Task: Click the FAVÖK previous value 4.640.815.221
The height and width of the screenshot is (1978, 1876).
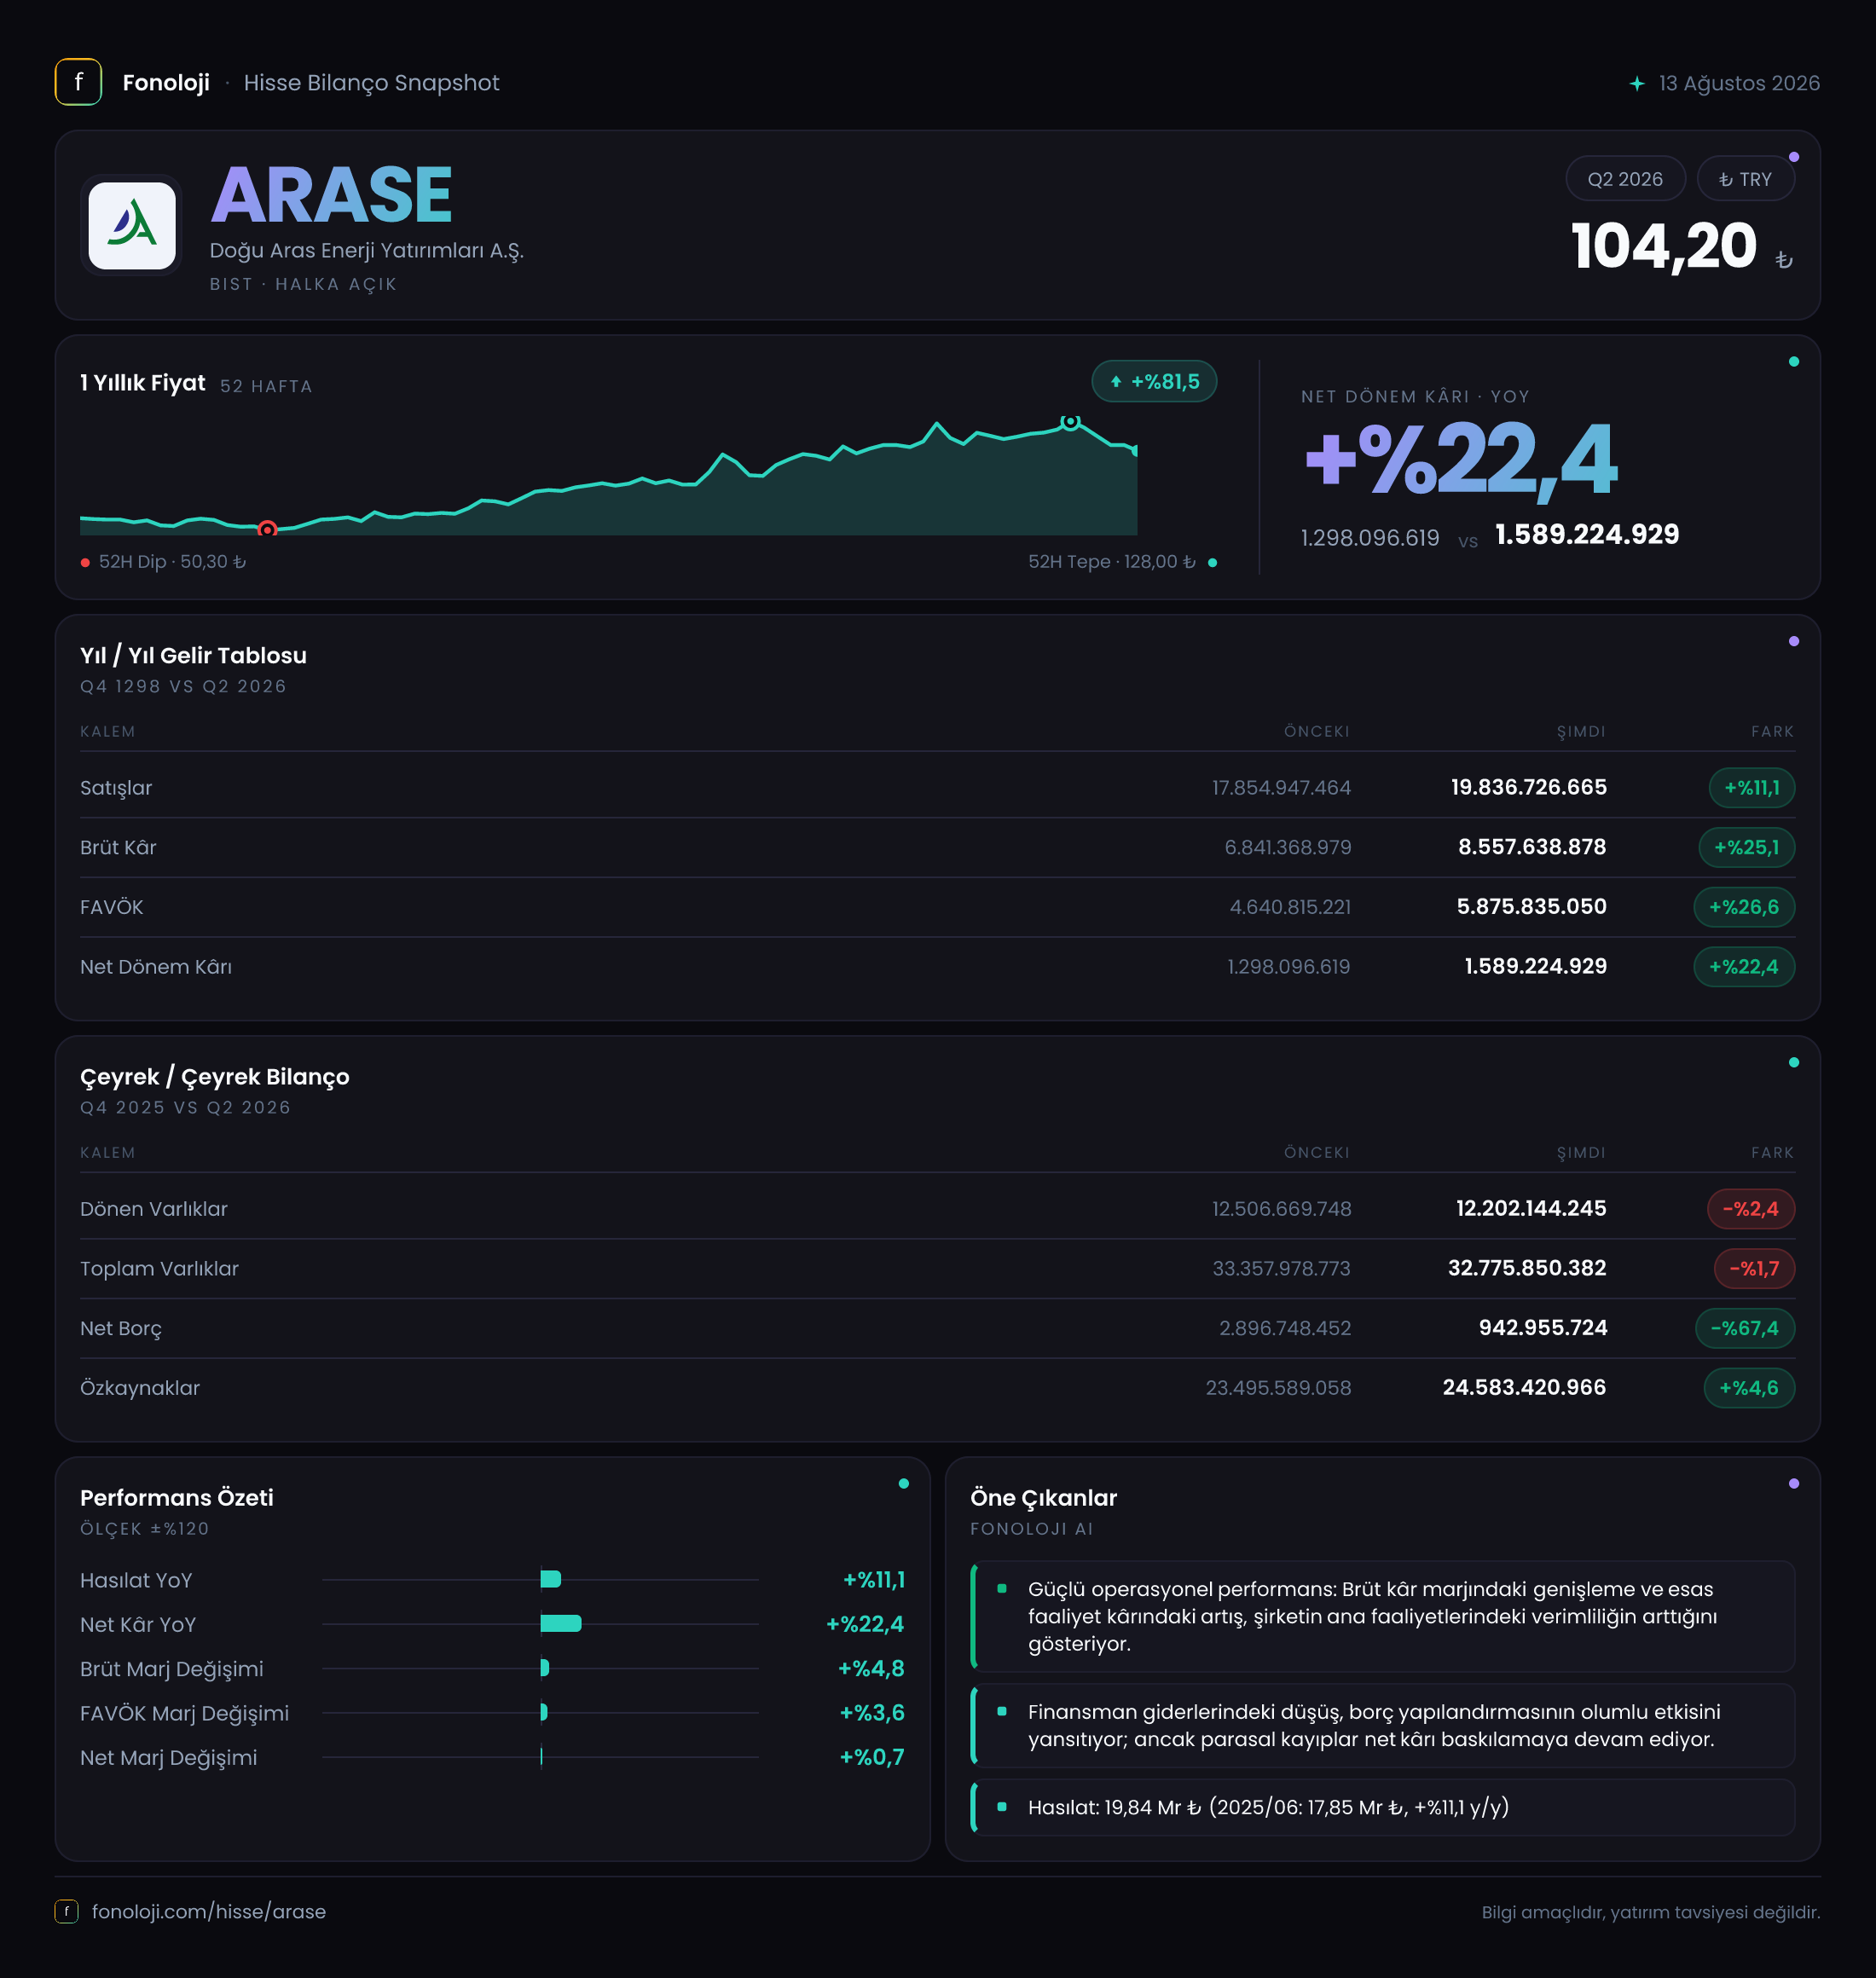Action: tap(1290, 907)
